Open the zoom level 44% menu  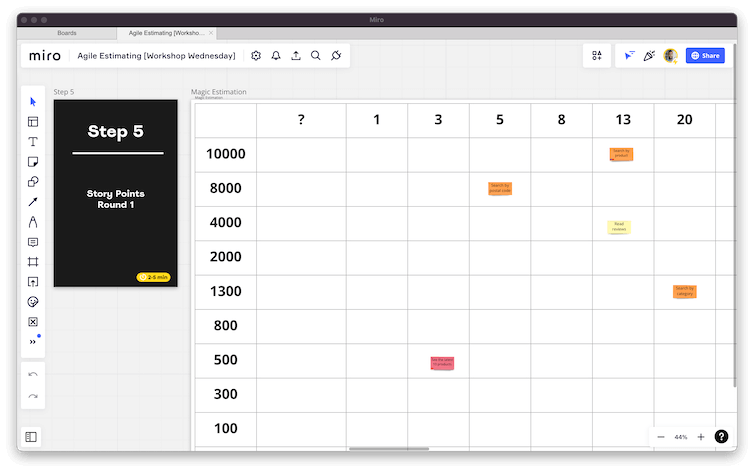(x=681, y=437)
